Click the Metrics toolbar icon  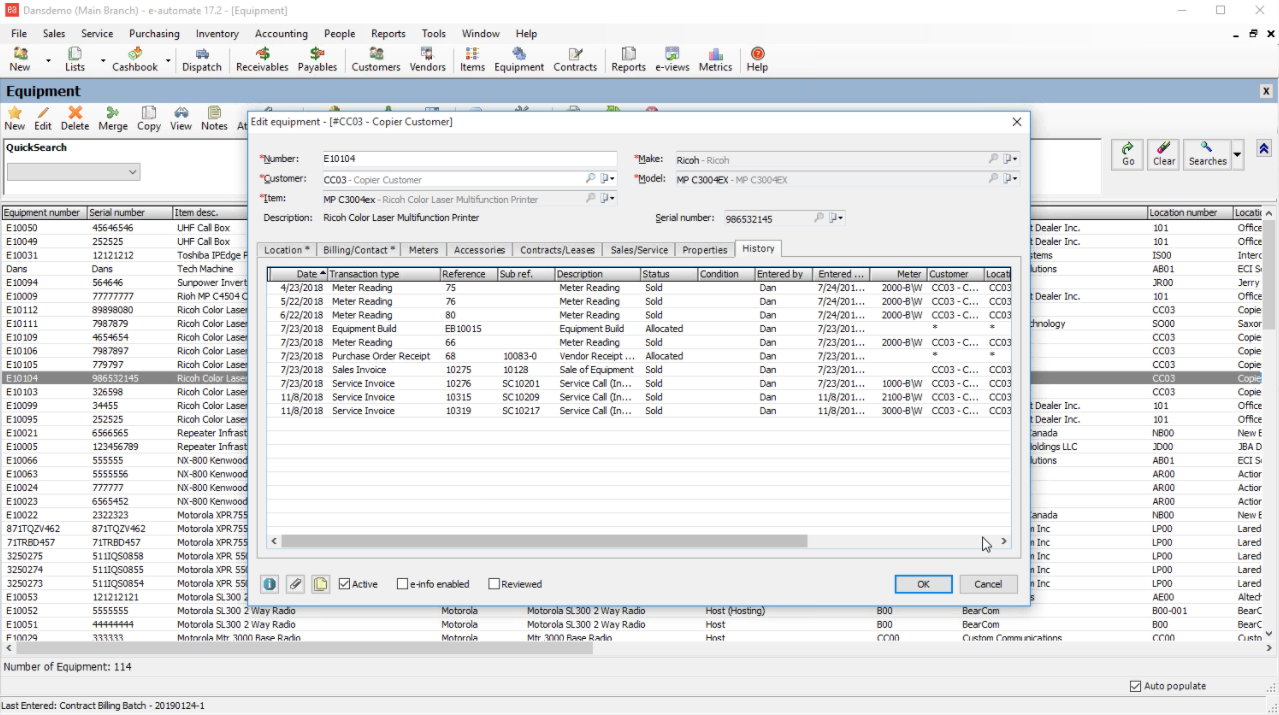click(x=715, y=59)
